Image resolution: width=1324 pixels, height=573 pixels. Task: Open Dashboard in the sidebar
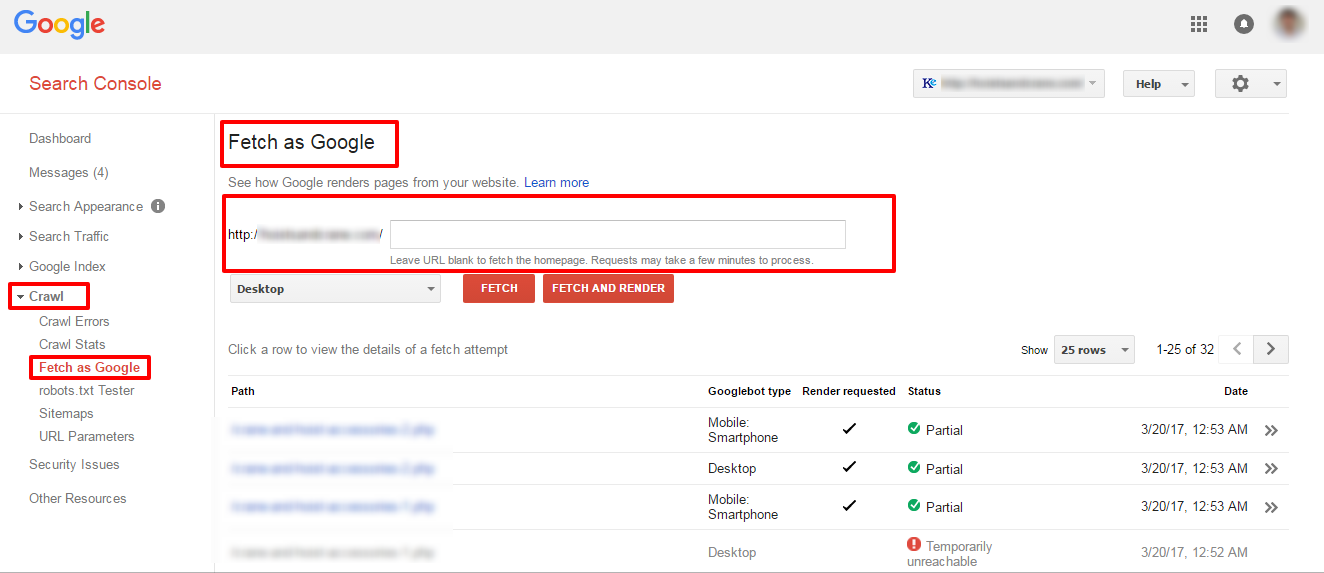(x=60, y=138)
